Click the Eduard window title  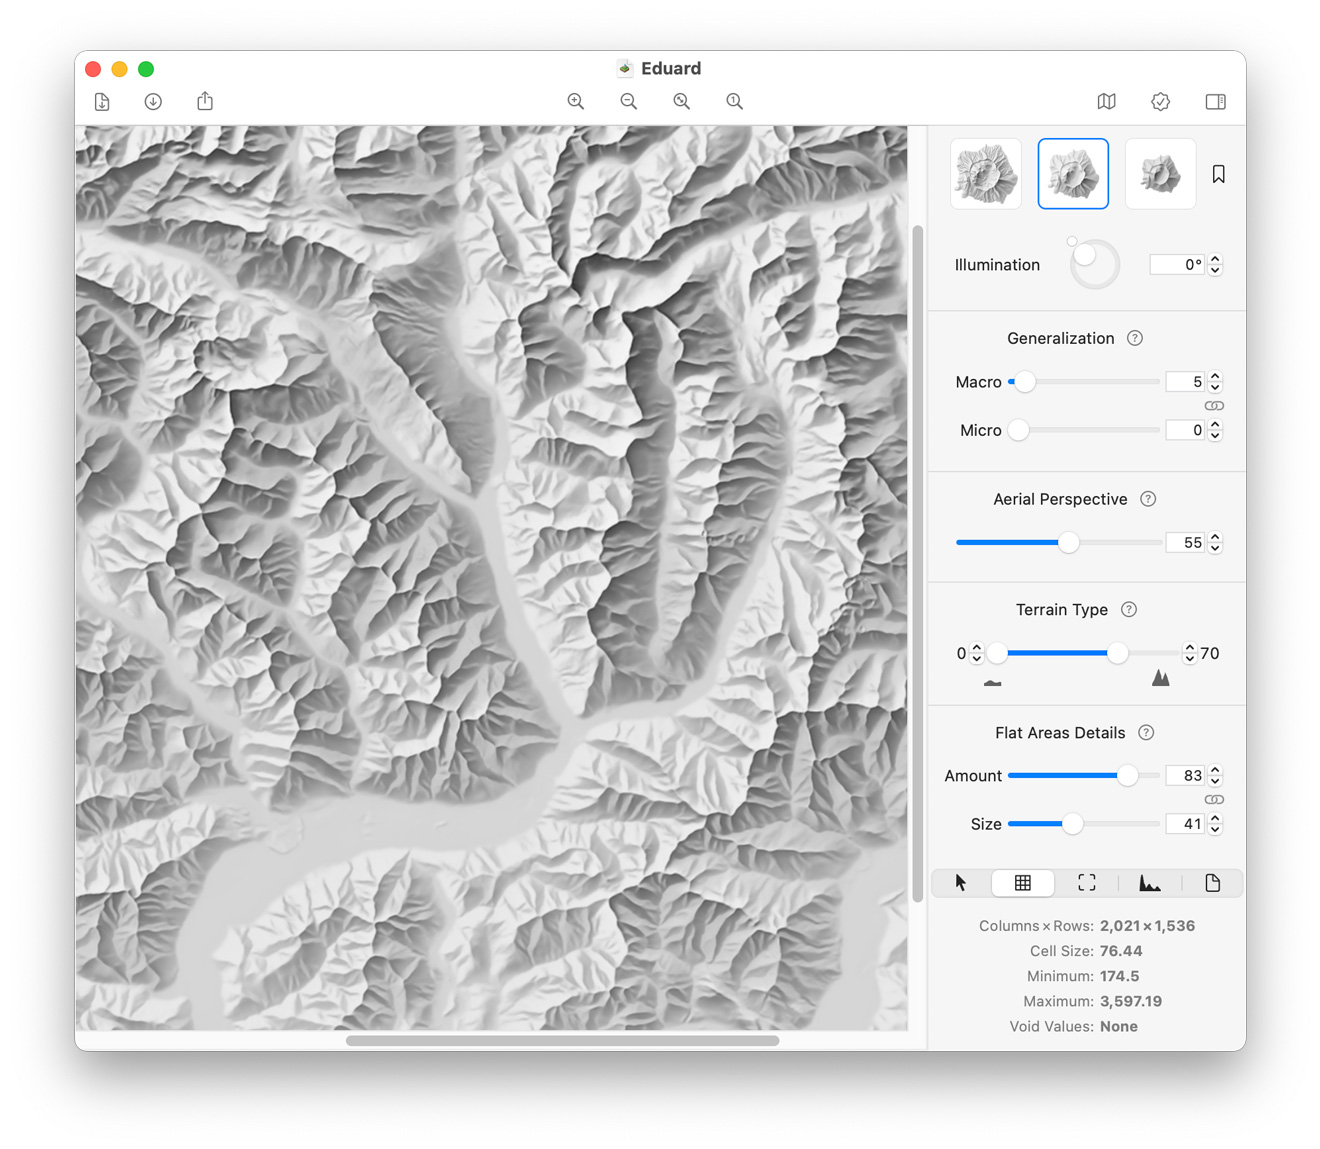671,68
